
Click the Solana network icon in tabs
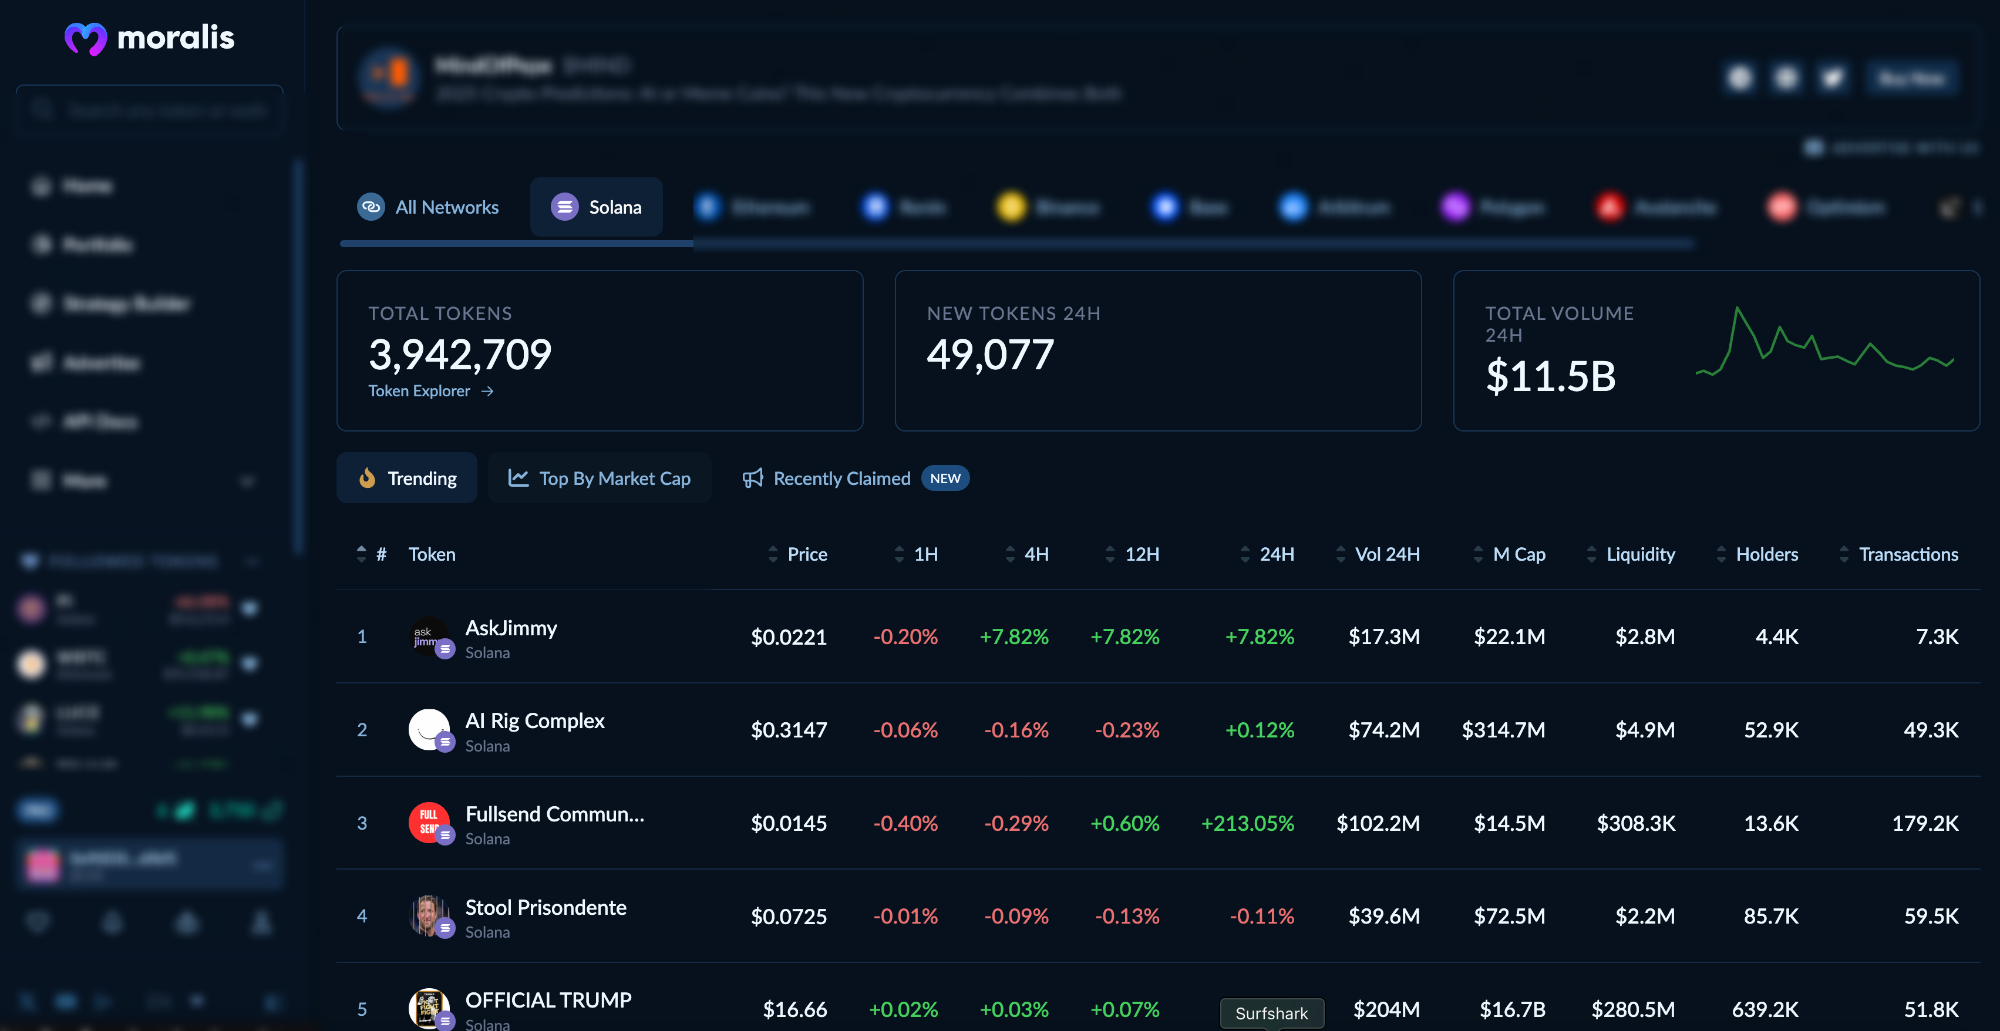[565, 207]
